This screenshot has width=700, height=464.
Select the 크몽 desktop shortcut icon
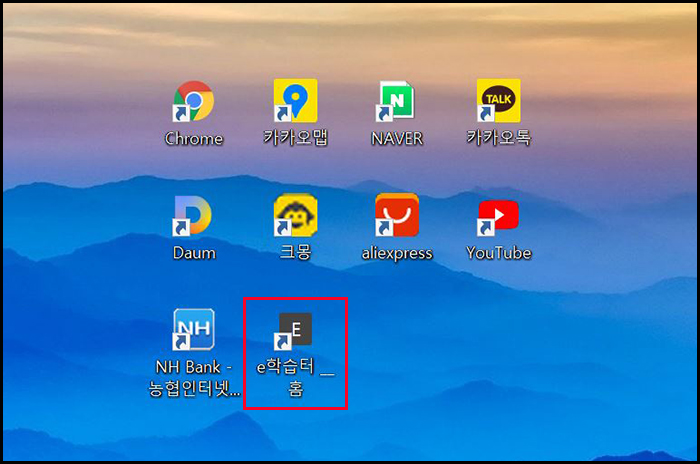click(296, 215)
